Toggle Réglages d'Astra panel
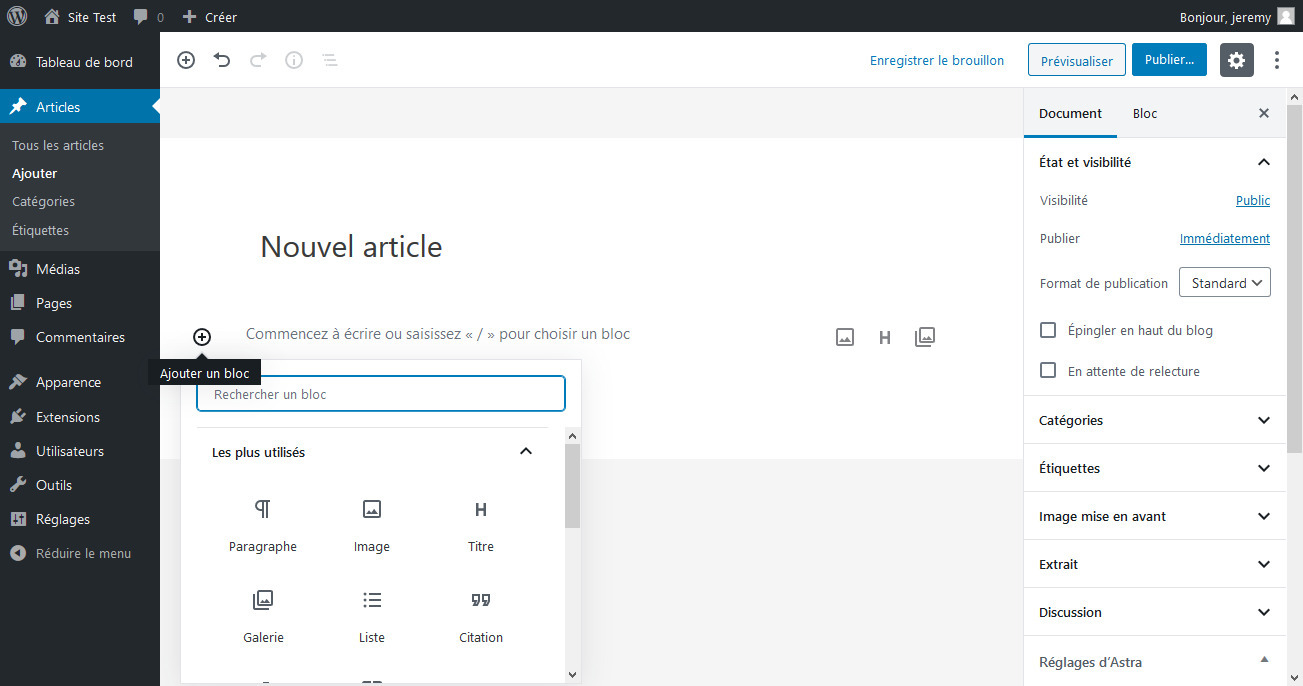The height and width of the screenshot is (686, 1303). (x=1155, y=661)
